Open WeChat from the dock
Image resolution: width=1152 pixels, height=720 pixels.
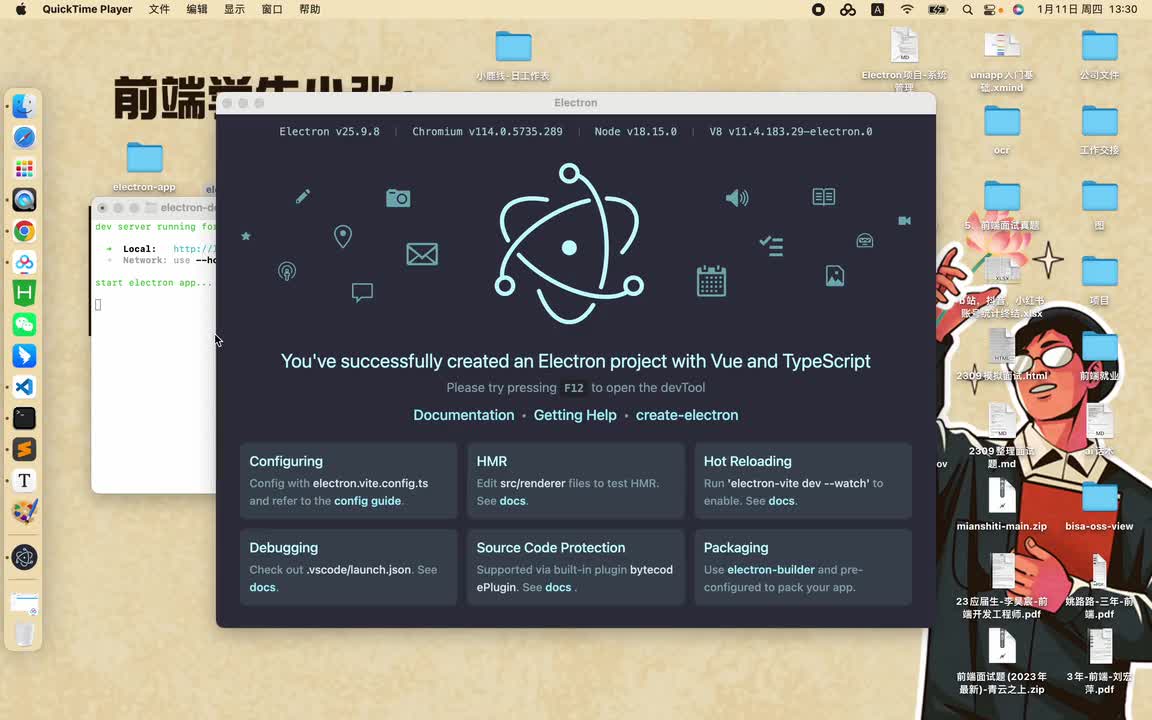24,325
